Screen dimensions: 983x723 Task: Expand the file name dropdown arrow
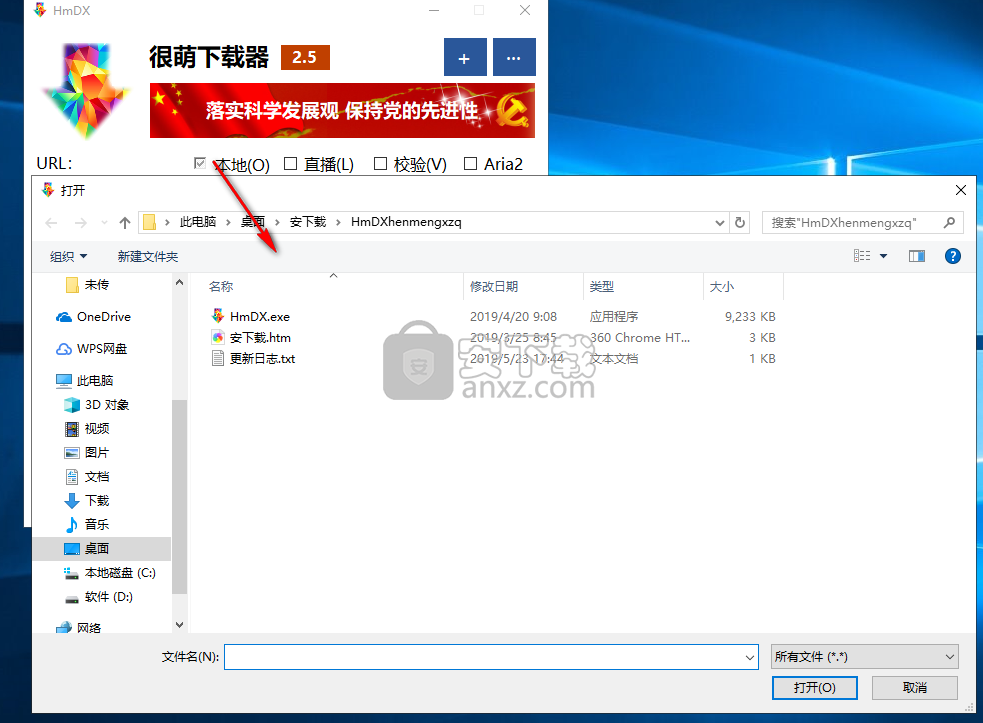[x=750, y=657]
